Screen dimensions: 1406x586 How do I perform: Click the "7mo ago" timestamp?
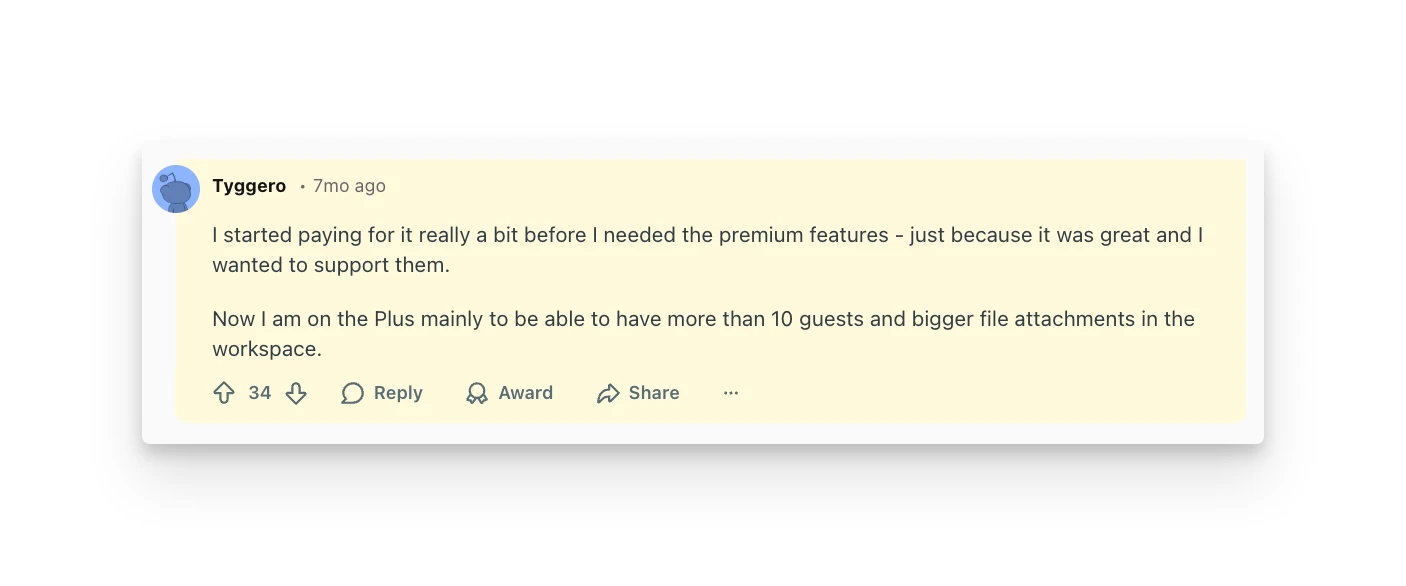click(349, 186)
